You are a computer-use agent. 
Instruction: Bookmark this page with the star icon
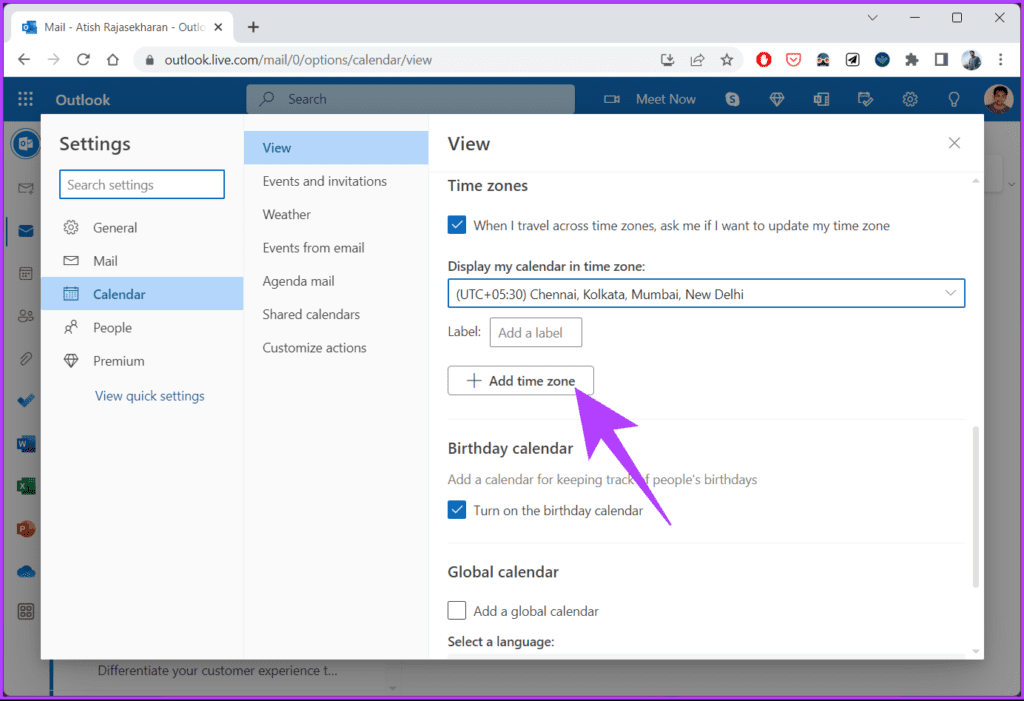tap(727, 60)
